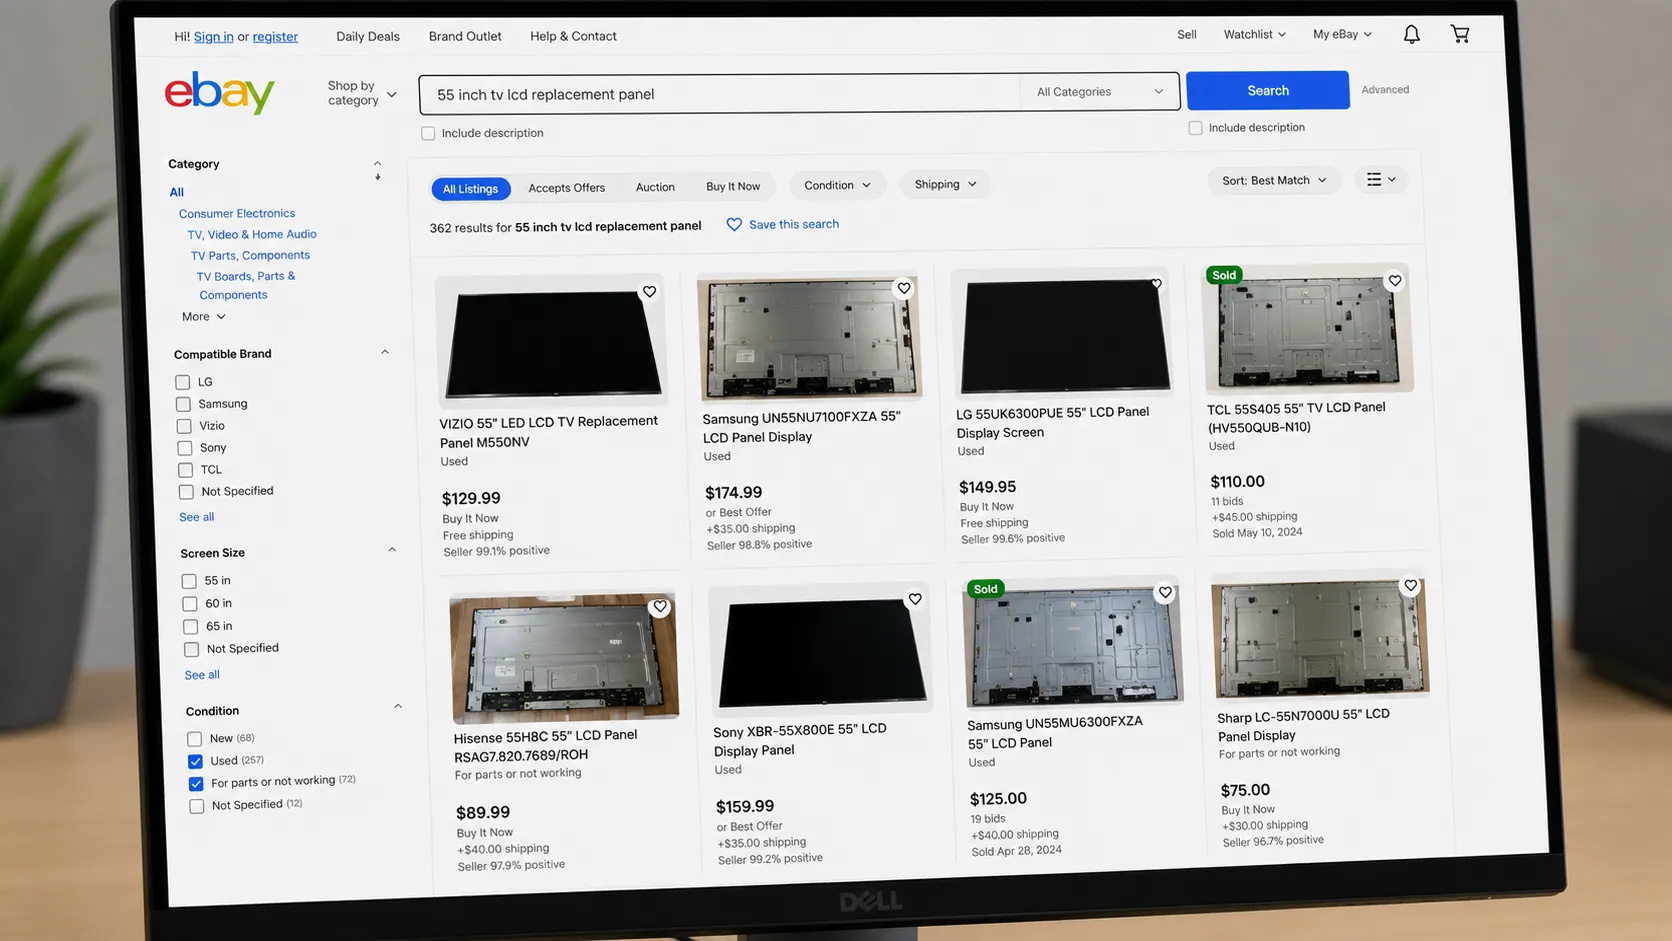The image size is (1672, 941).
Task: Open Brand Outlet menu item
Action: coord(465,36)
